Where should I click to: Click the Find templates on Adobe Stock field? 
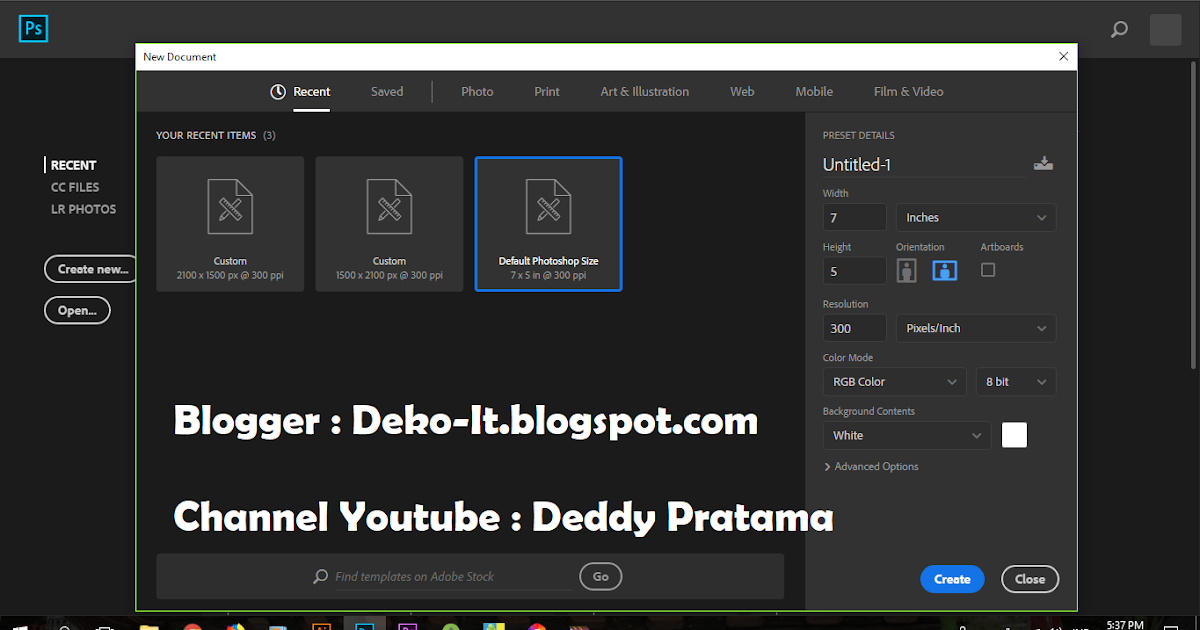tap(442, 577)
